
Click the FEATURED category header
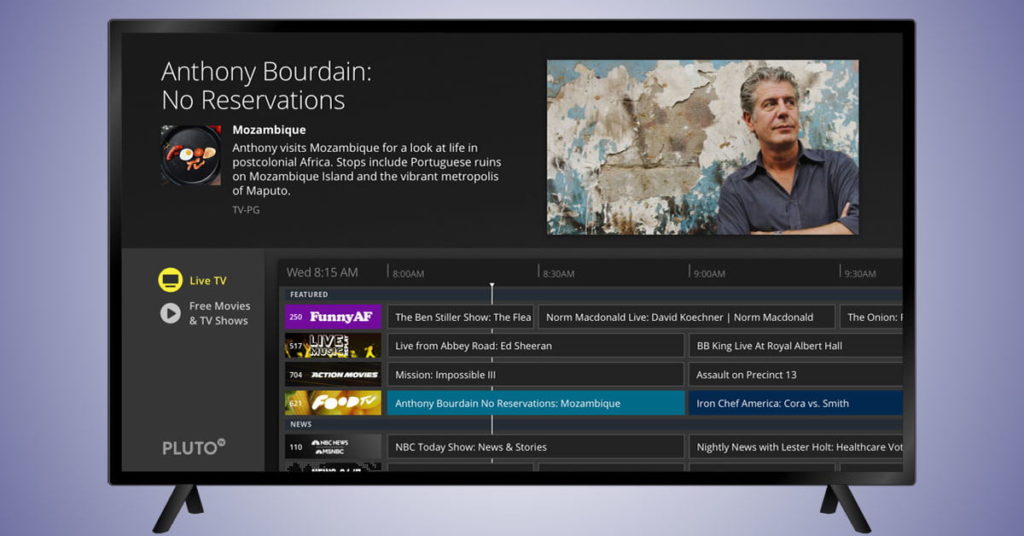(309, 294)
